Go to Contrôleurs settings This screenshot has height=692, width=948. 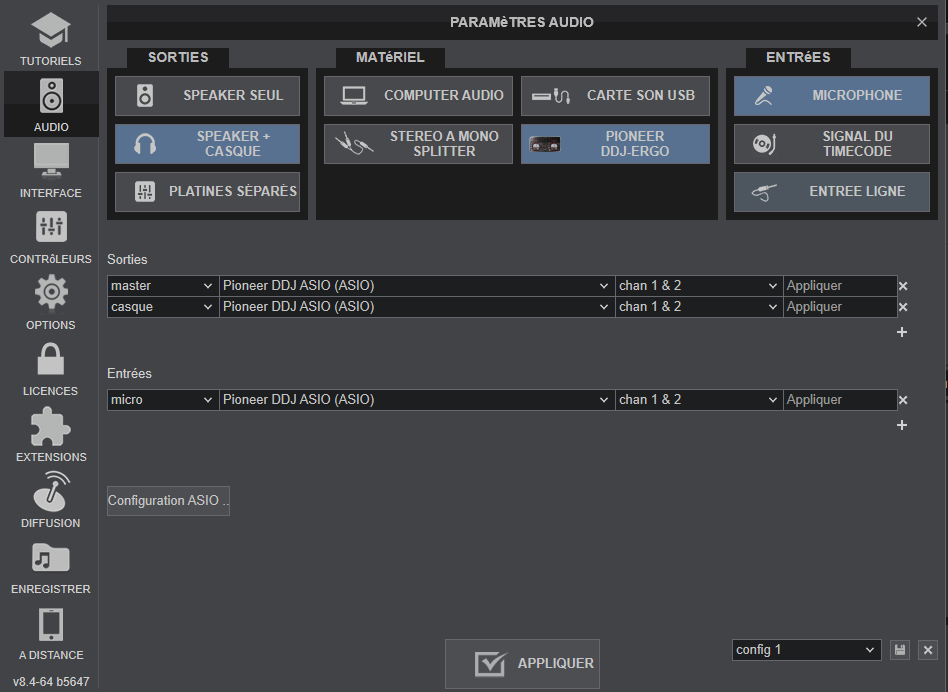tap(50, 237)
